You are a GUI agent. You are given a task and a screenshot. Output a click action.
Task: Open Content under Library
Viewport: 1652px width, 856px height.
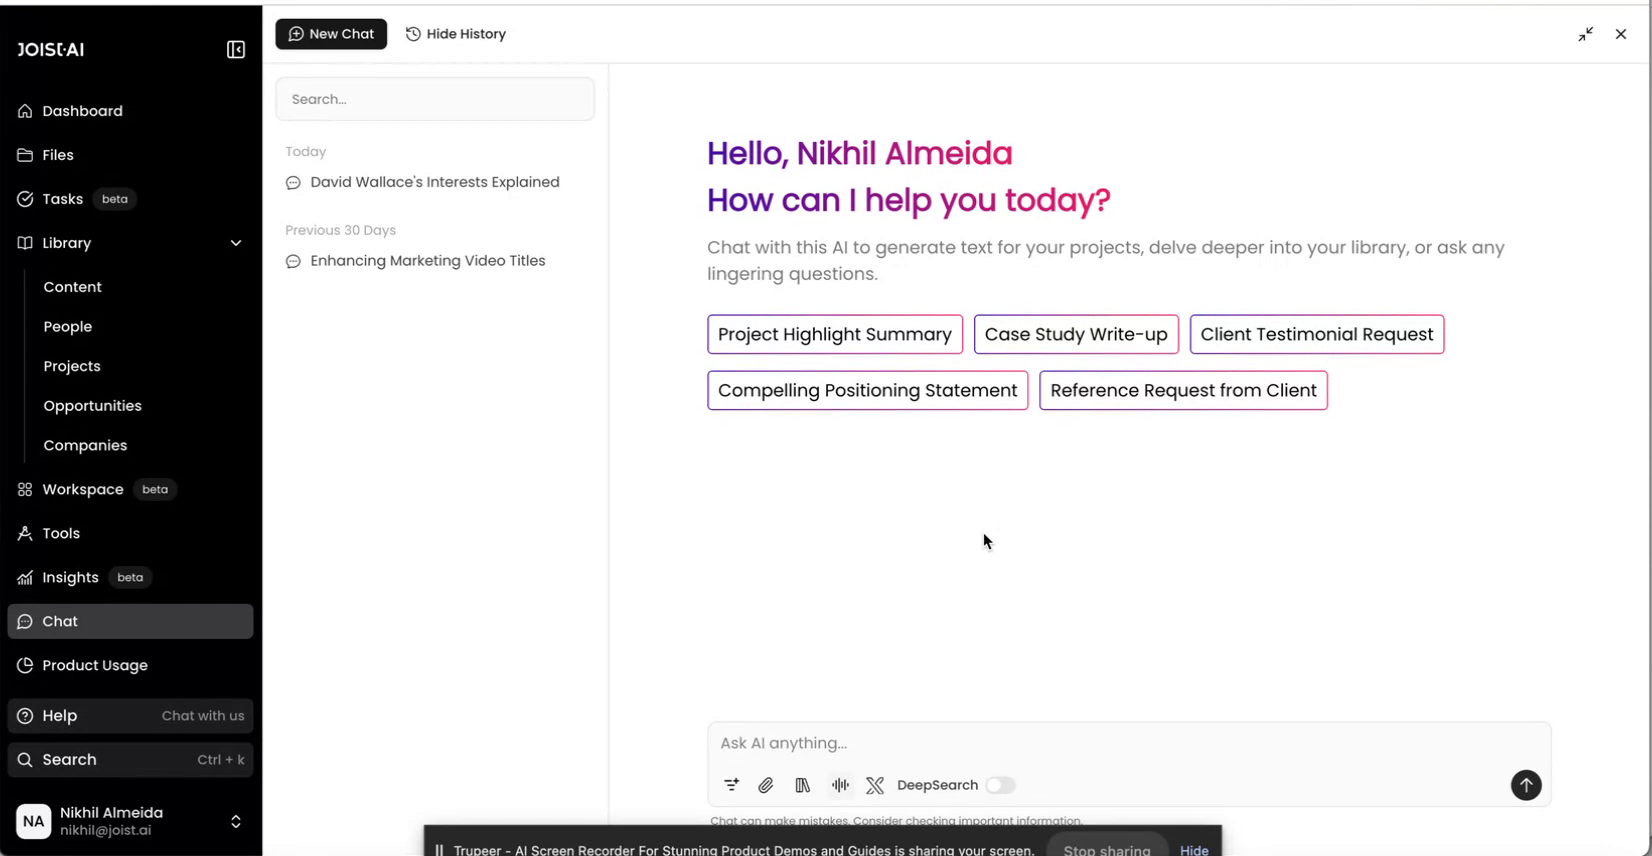coord(72,287)
